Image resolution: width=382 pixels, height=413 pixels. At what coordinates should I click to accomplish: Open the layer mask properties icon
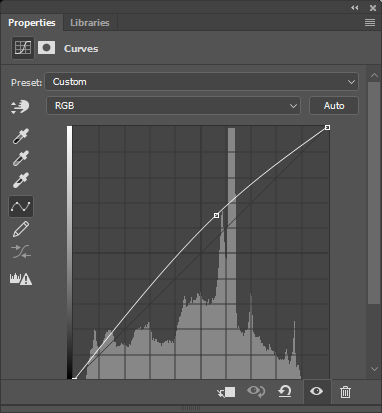pos(46,48)
